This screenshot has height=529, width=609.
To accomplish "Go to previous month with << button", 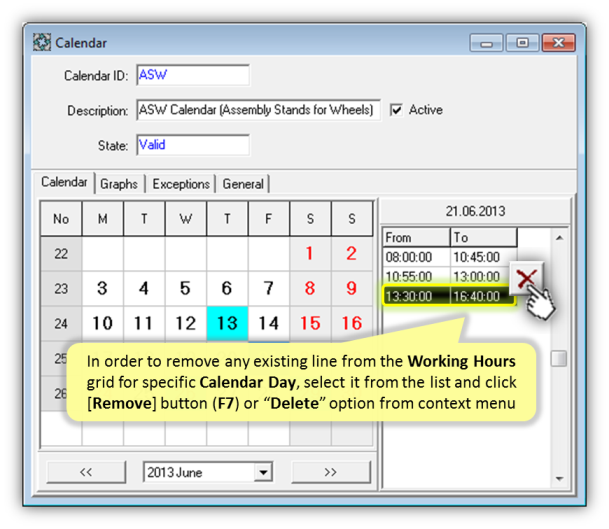I will click(x=86, y=472).
